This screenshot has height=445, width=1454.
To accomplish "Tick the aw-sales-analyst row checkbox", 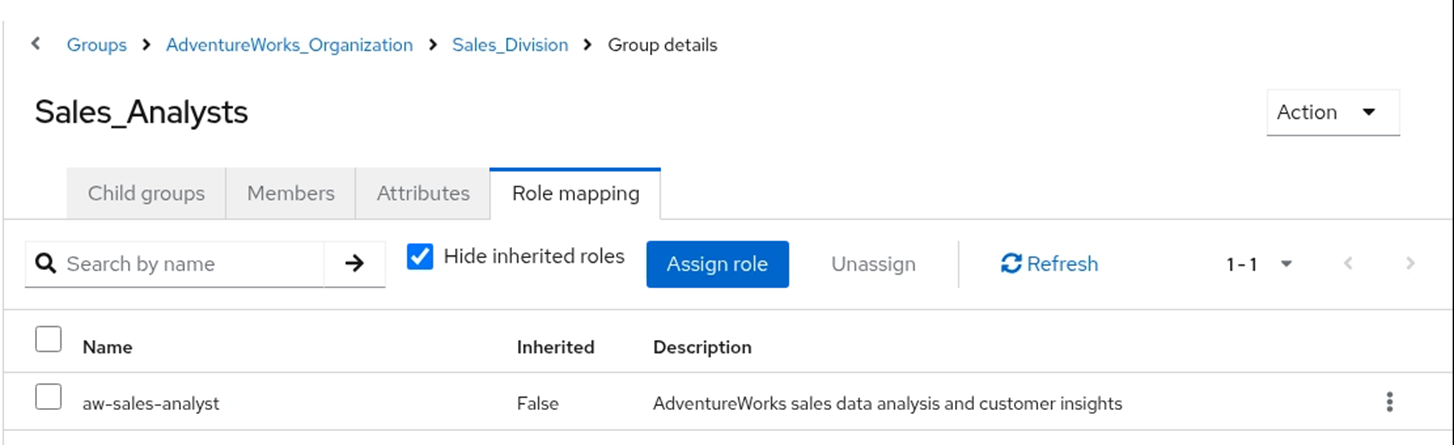I will pyautogui.click(x=48, y=397).
